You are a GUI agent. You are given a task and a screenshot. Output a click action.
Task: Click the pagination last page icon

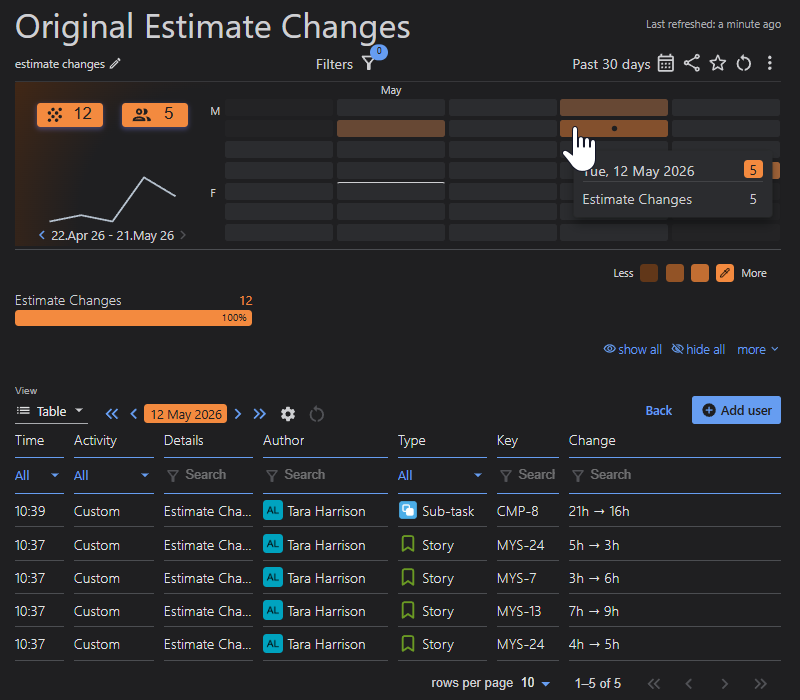click(760, 683)
